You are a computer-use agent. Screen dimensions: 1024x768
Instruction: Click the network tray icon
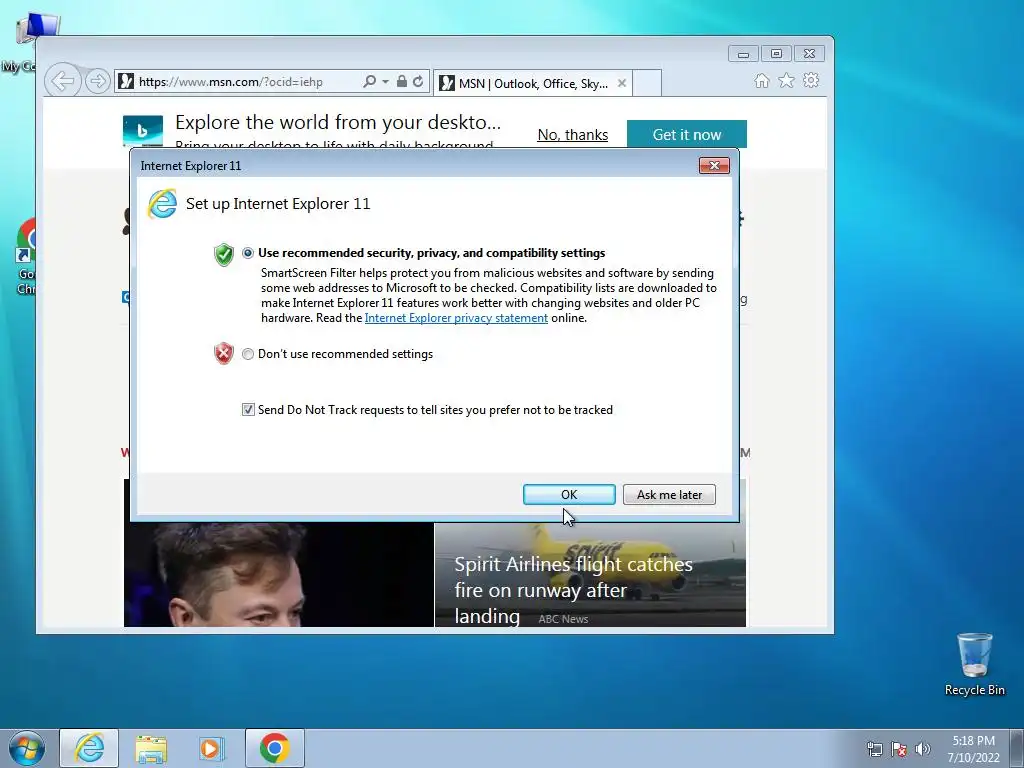point(874,749)
